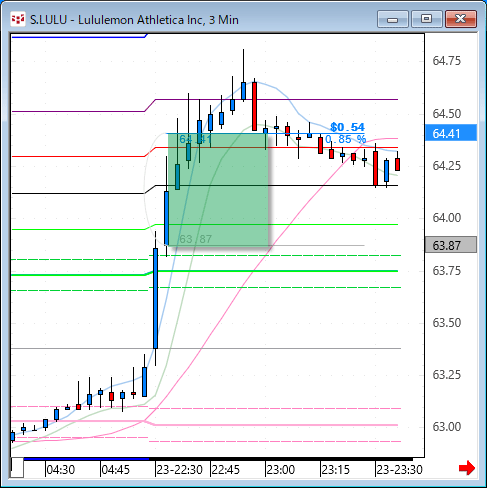Screen dimensions: 487x488
Task: Click the $0.54 measurement label
Action: coord(347,127)
